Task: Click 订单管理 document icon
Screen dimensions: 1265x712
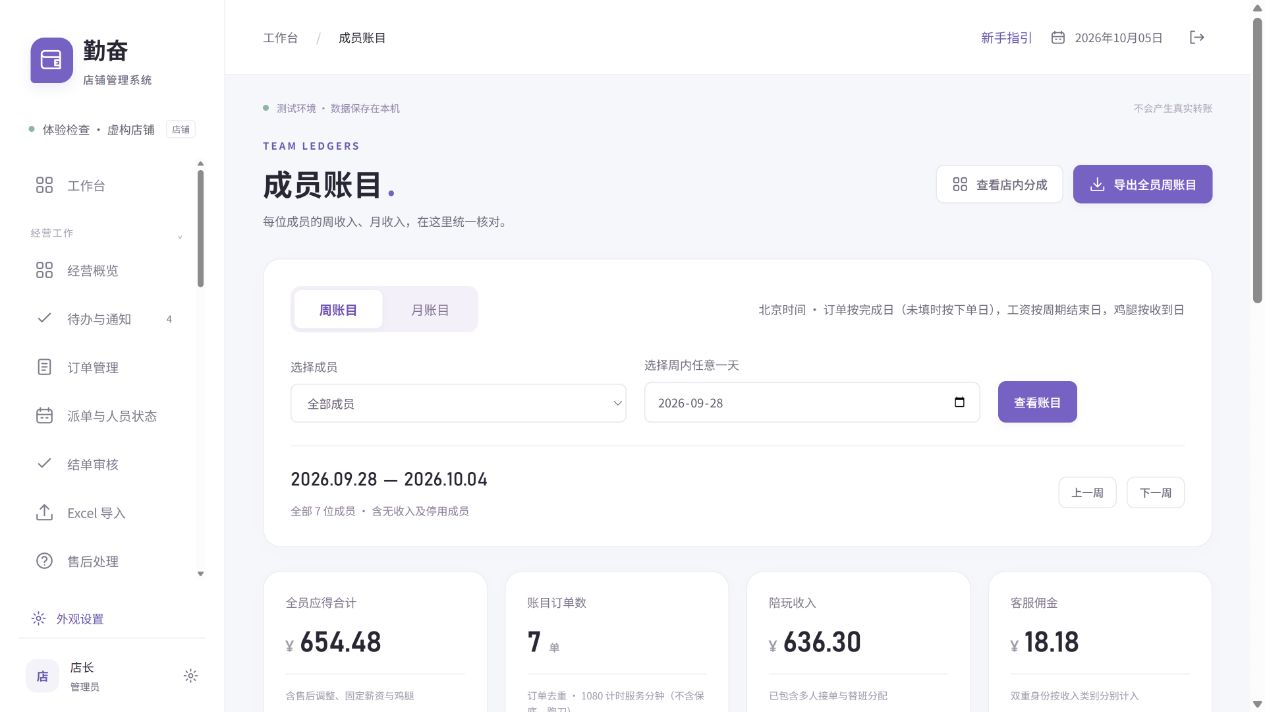Action: tap(44, 367)
